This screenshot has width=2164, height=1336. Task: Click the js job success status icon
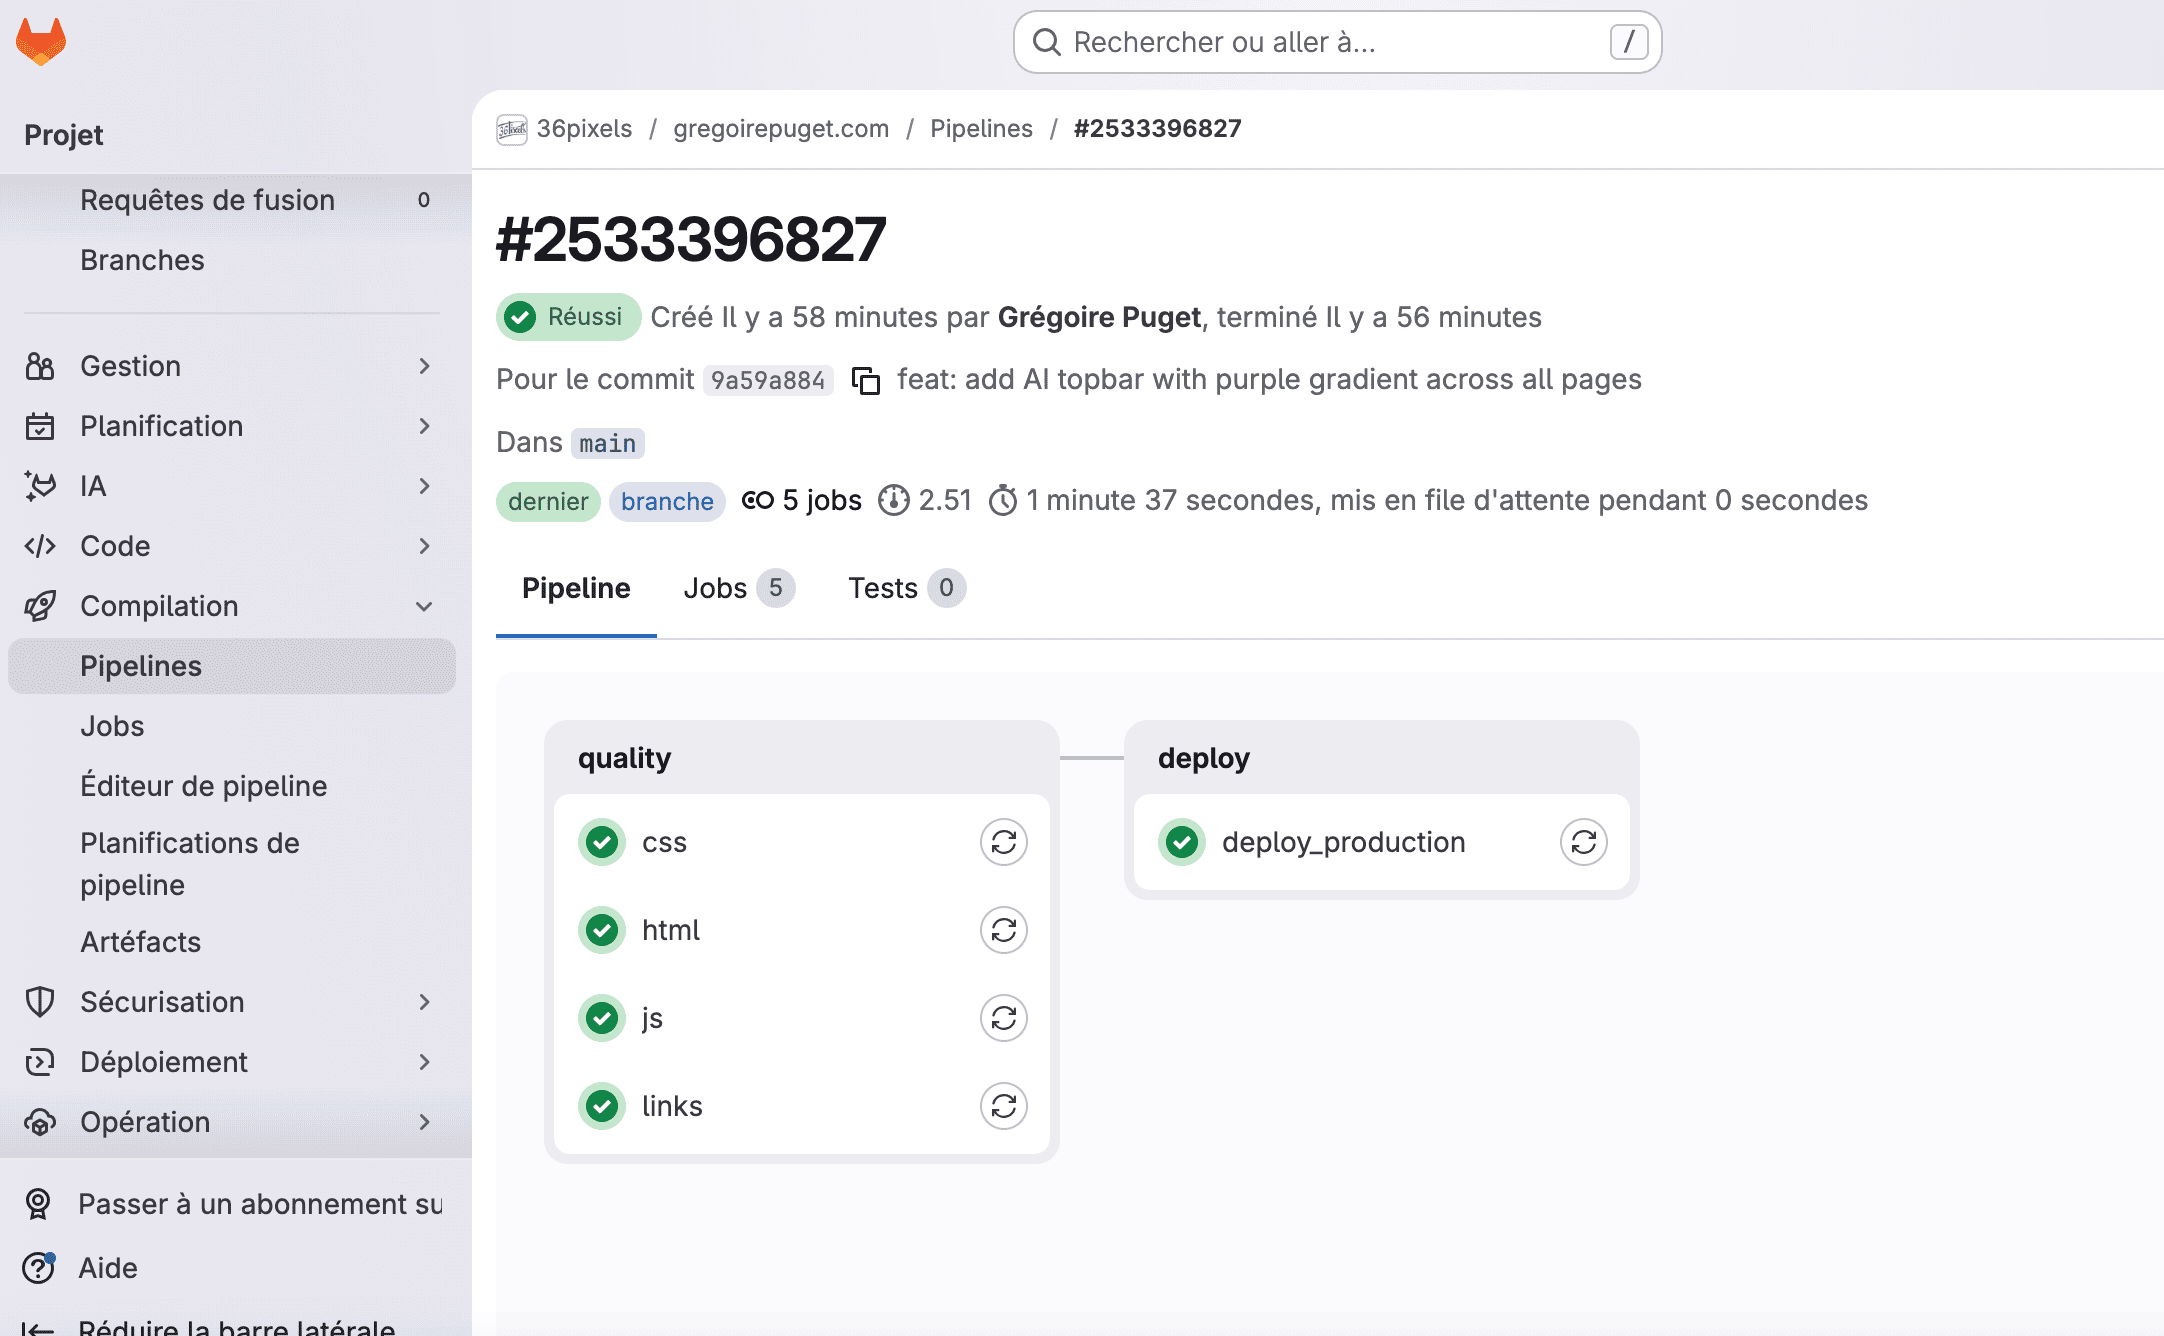click(602, 1018)
